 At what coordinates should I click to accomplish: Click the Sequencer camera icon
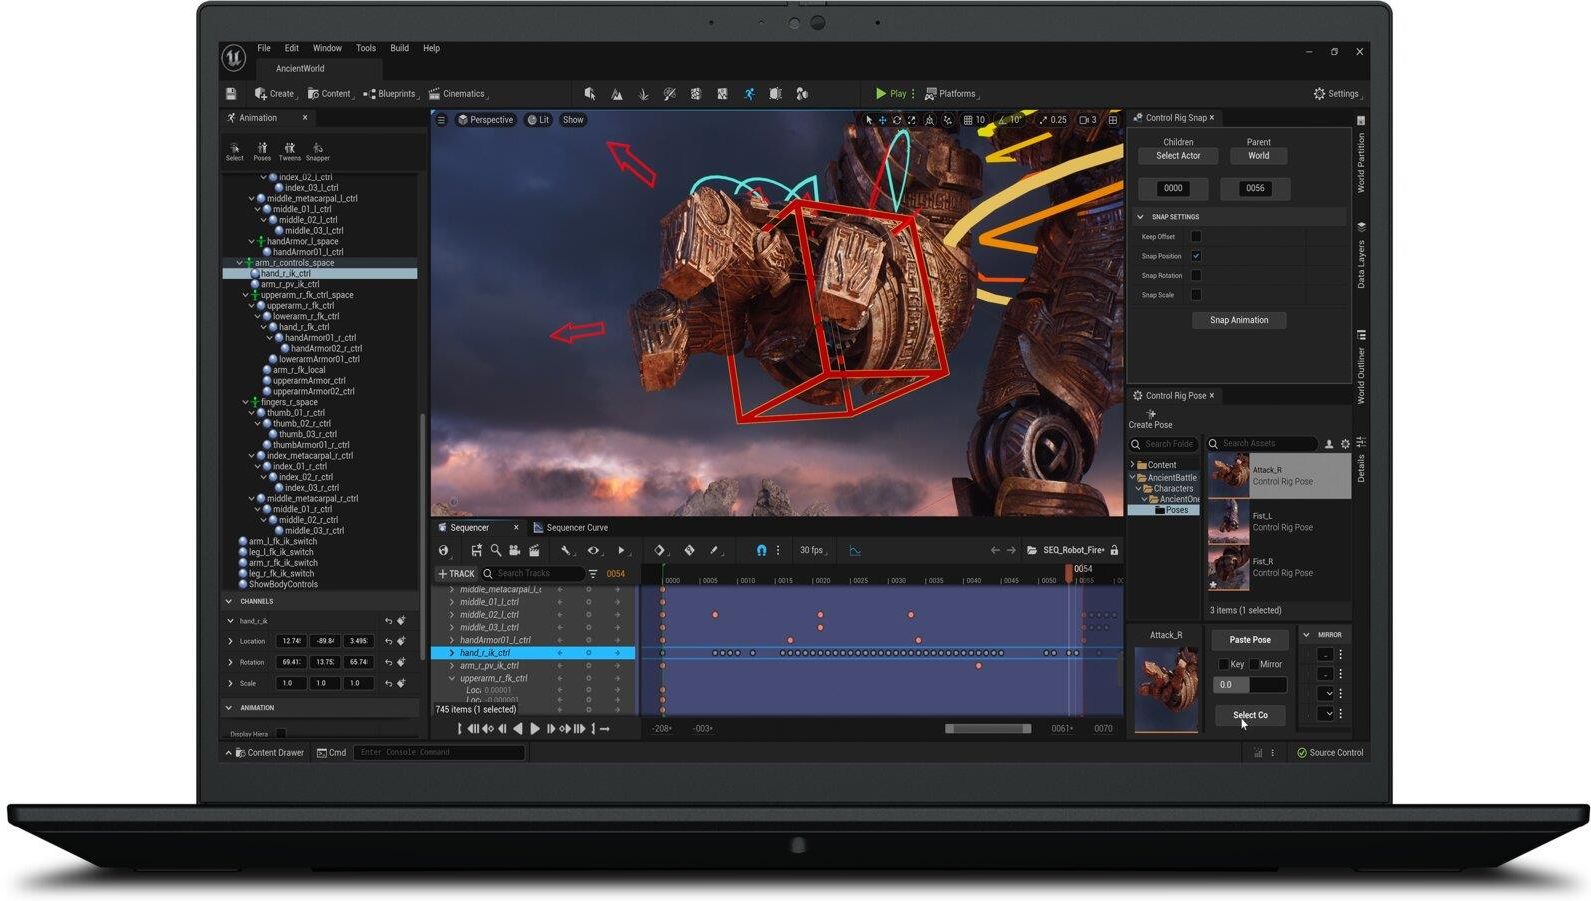[514, 550]
